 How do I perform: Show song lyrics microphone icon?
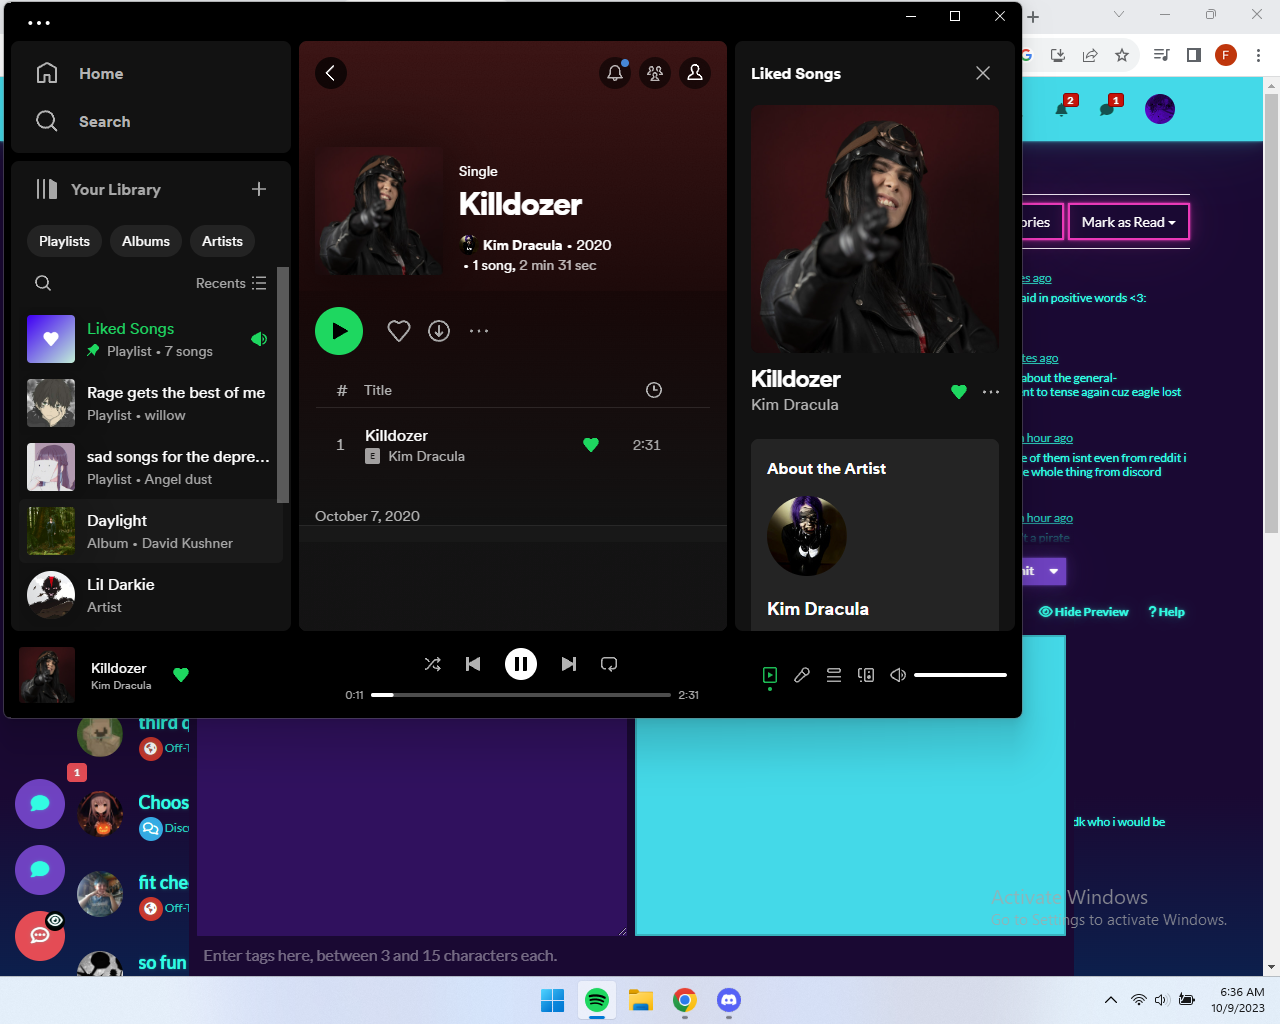tap(802, 675)
